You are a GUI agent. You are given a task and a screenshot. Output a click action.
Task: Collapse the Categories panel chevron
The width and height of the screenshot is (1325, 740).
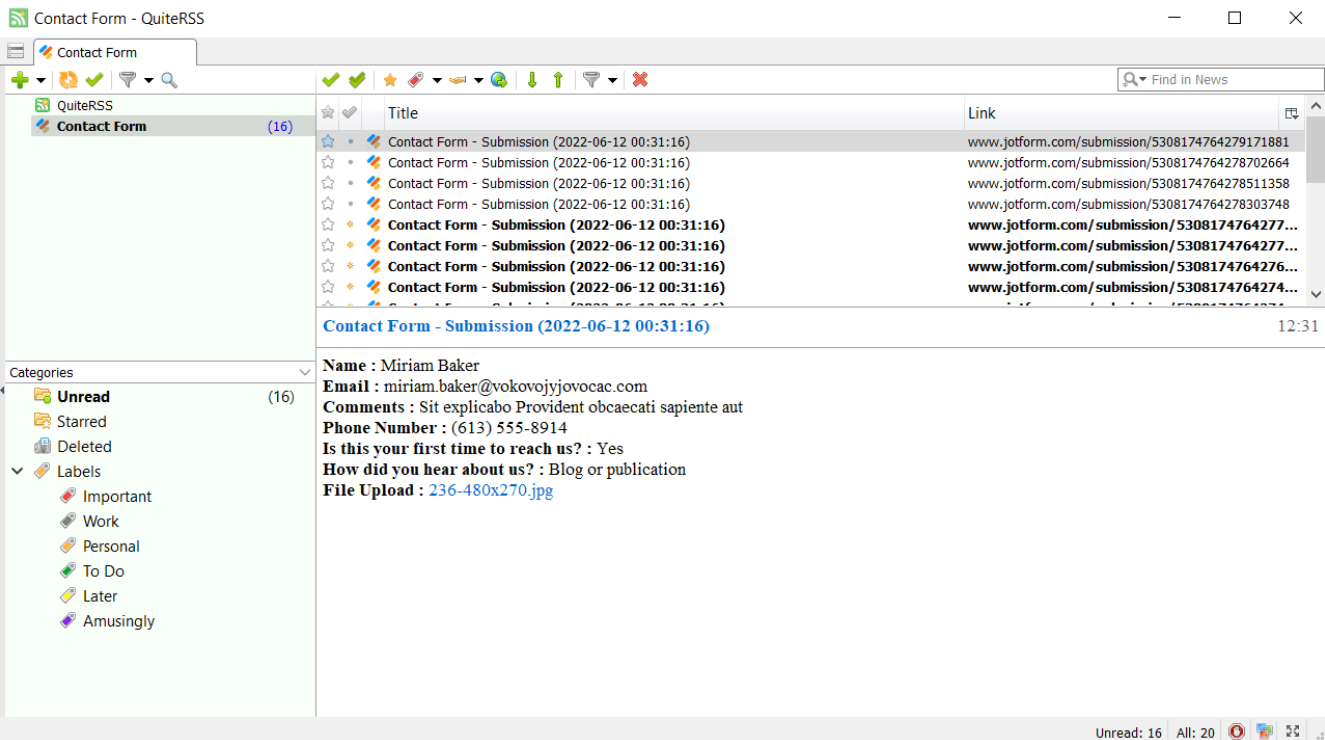pos(305,372)
